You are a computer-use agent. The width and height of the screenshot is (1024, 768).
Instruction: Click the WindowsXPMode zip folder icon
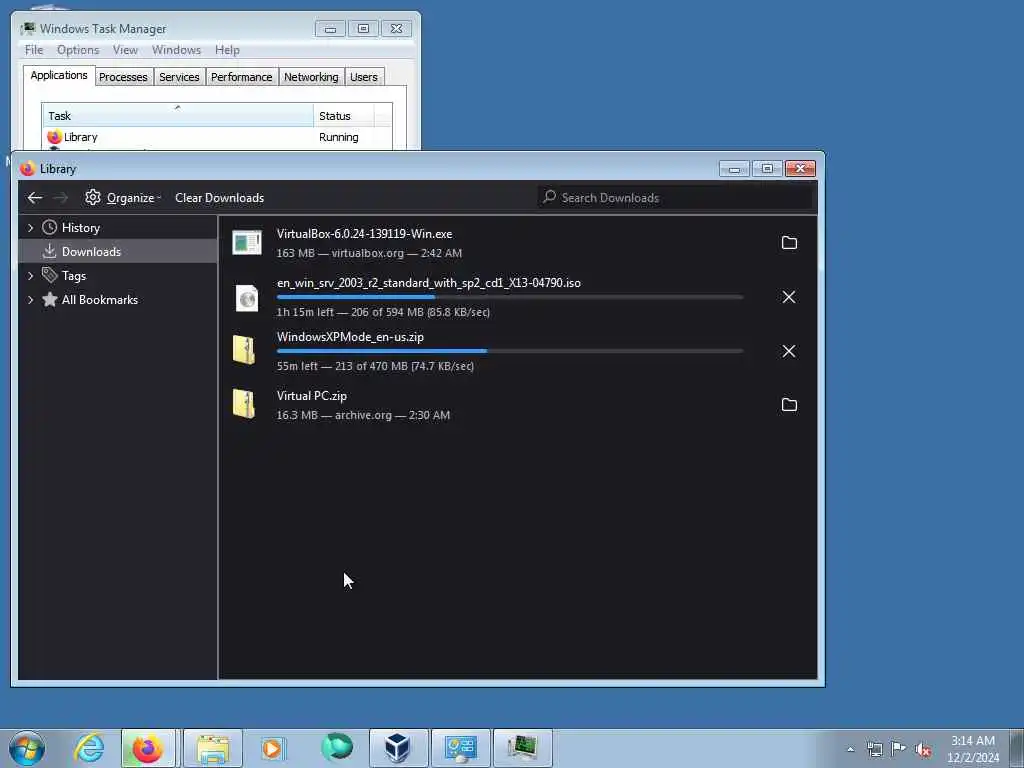[244, 350]
